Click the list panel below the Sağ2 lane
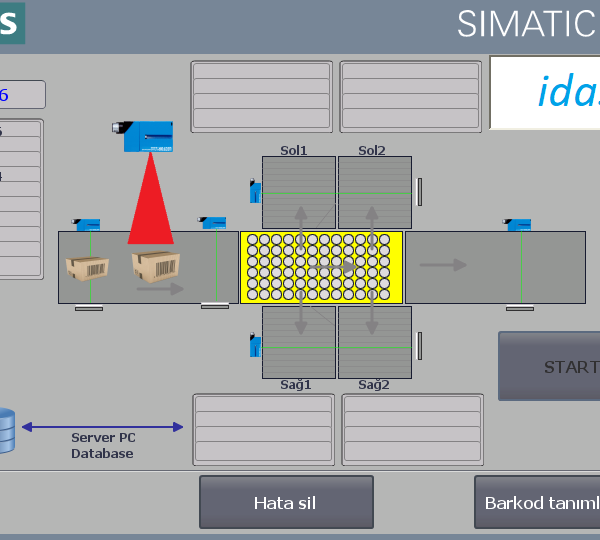This screenshot has width=600, height=540. [x=412, y=429]
